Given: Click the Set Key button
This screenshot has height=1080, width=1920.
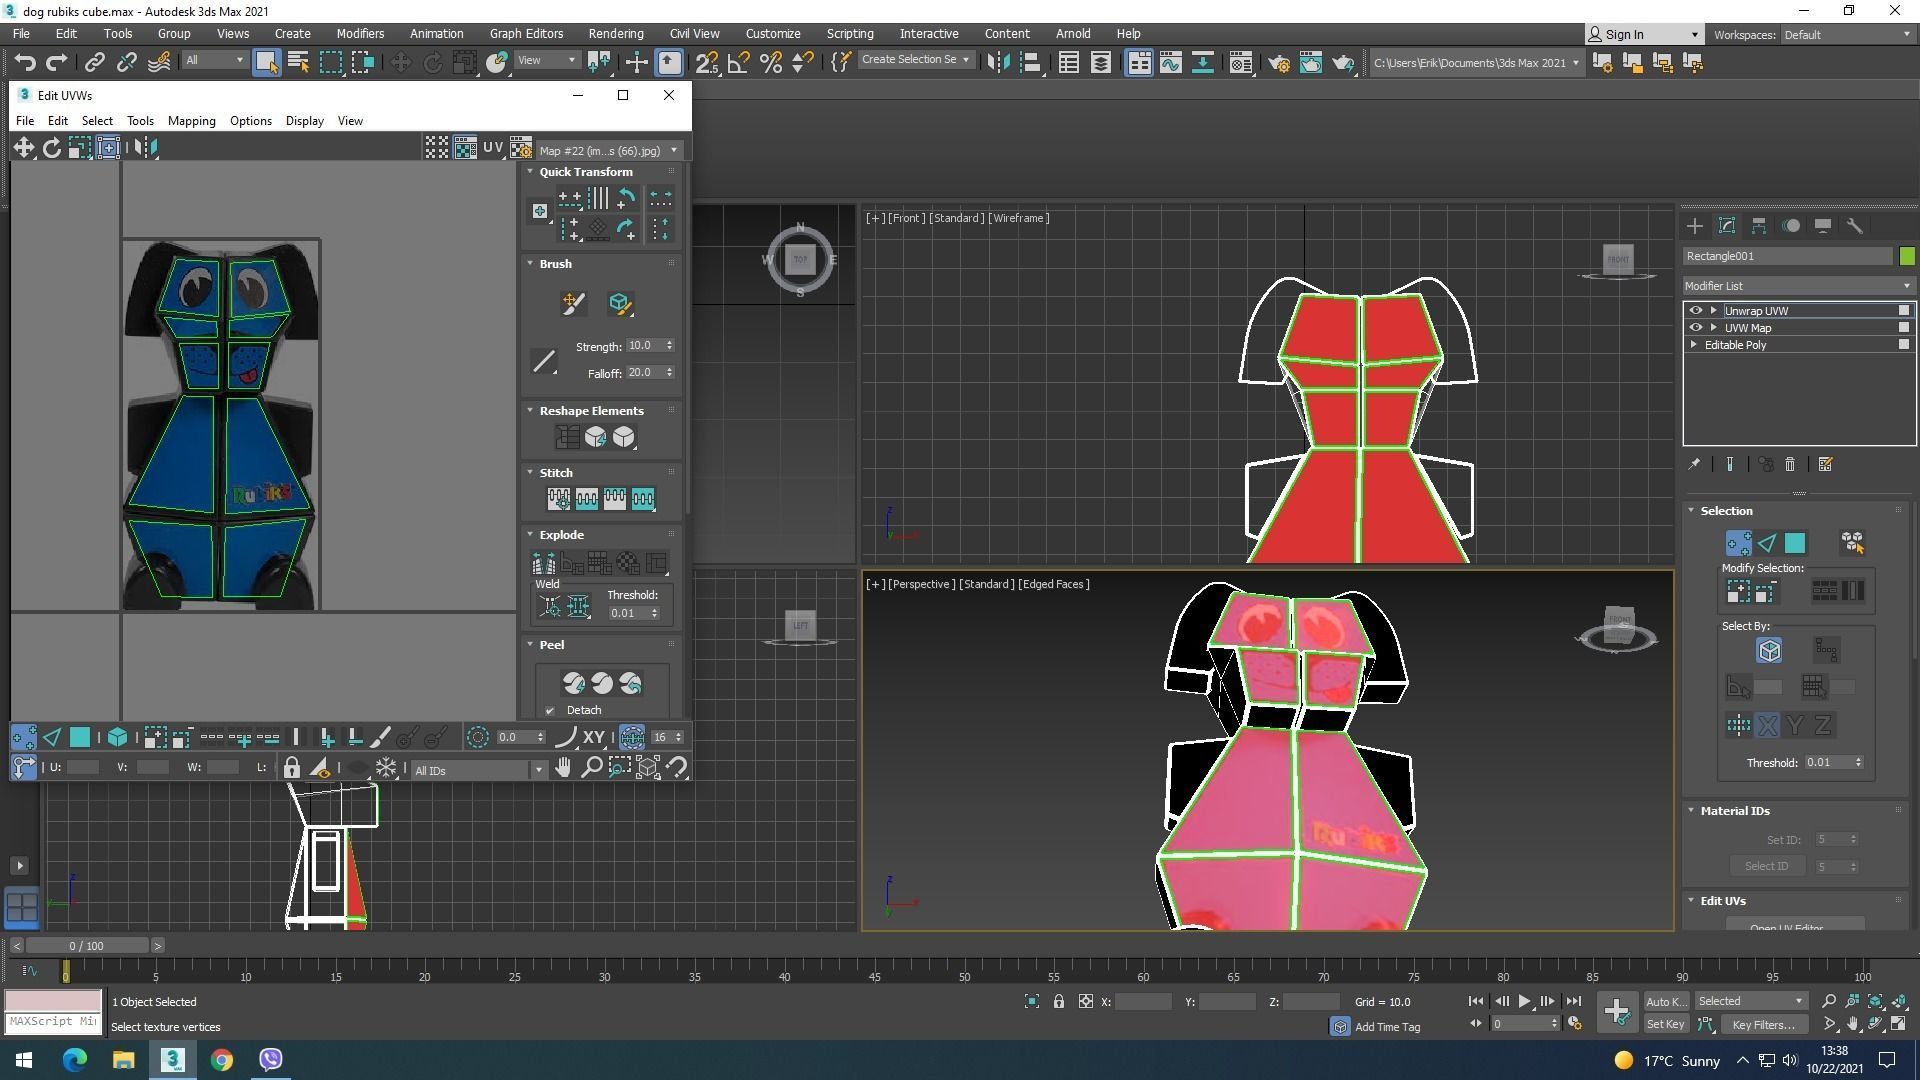Looking at the screenshot, I should point(1665,1024).
